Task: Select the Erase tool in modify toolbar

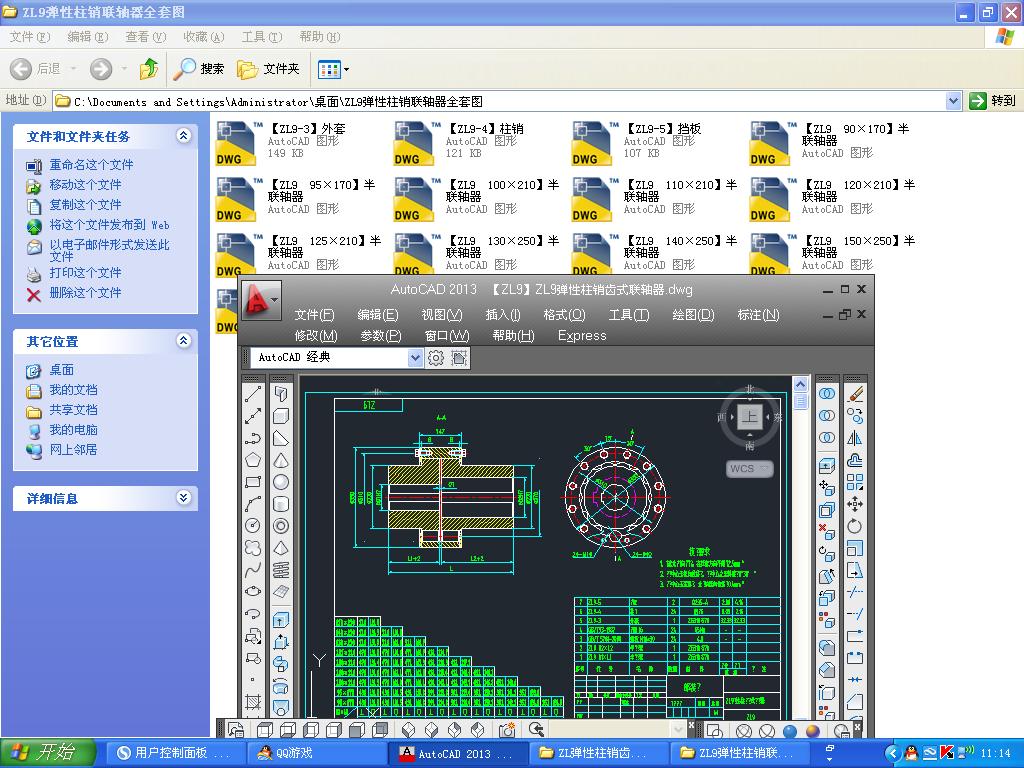Action: click(855, 394)
